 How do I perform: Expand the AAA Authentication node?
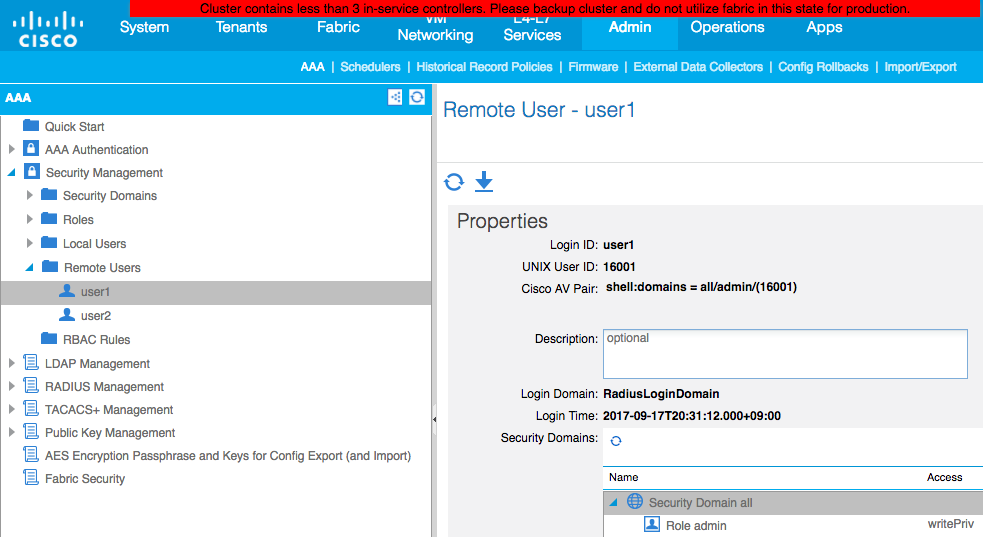click(x=11, y=149)
